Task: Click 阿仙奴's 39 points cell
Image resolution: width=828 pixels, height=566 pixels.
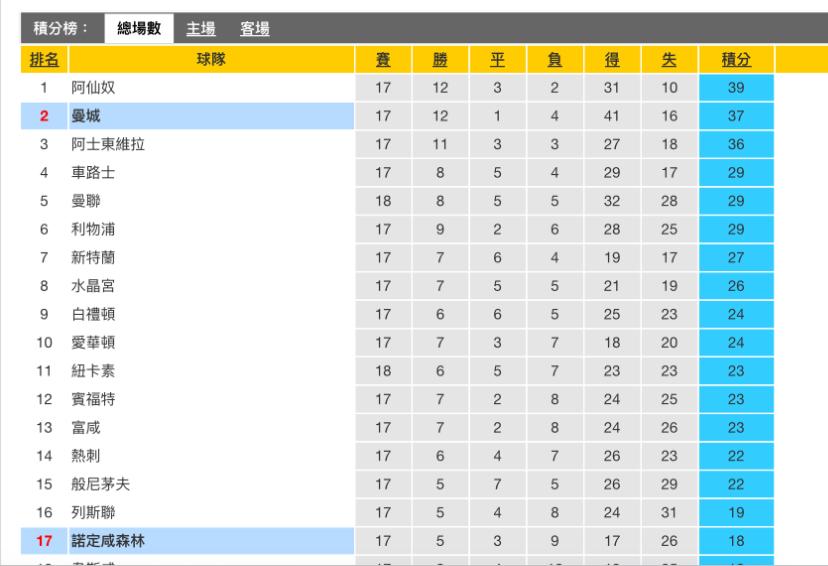Action: coord(736,89)
